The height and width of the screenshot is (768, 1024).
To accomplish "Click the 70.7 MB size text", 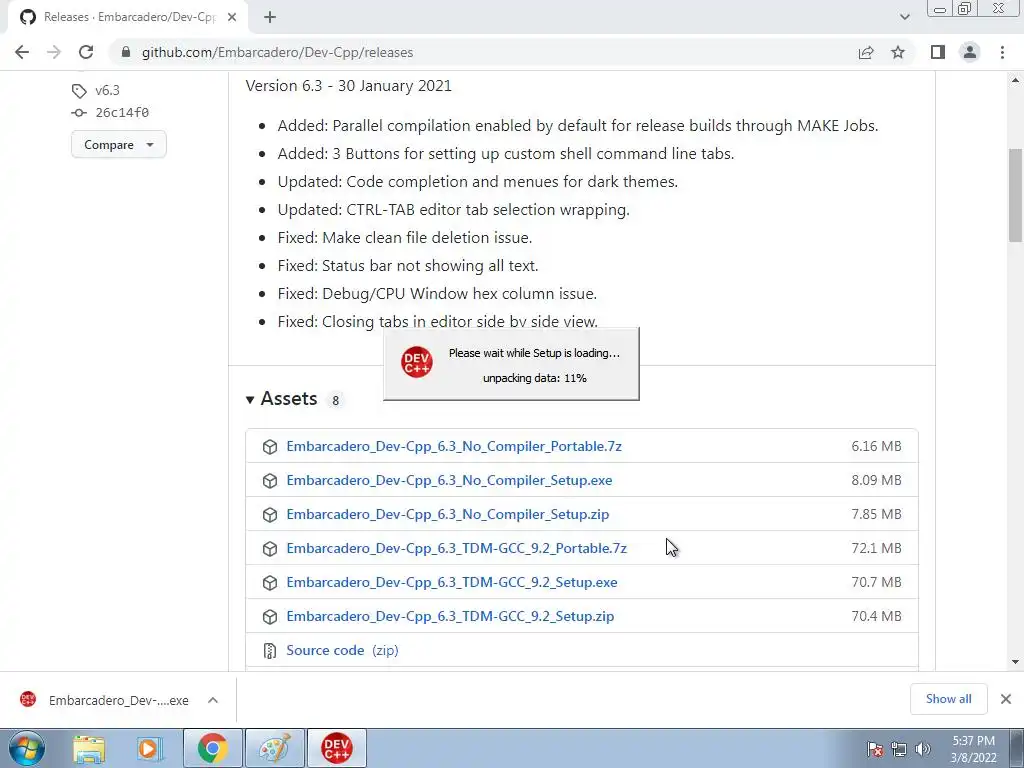I will click(x=876, y=582).
